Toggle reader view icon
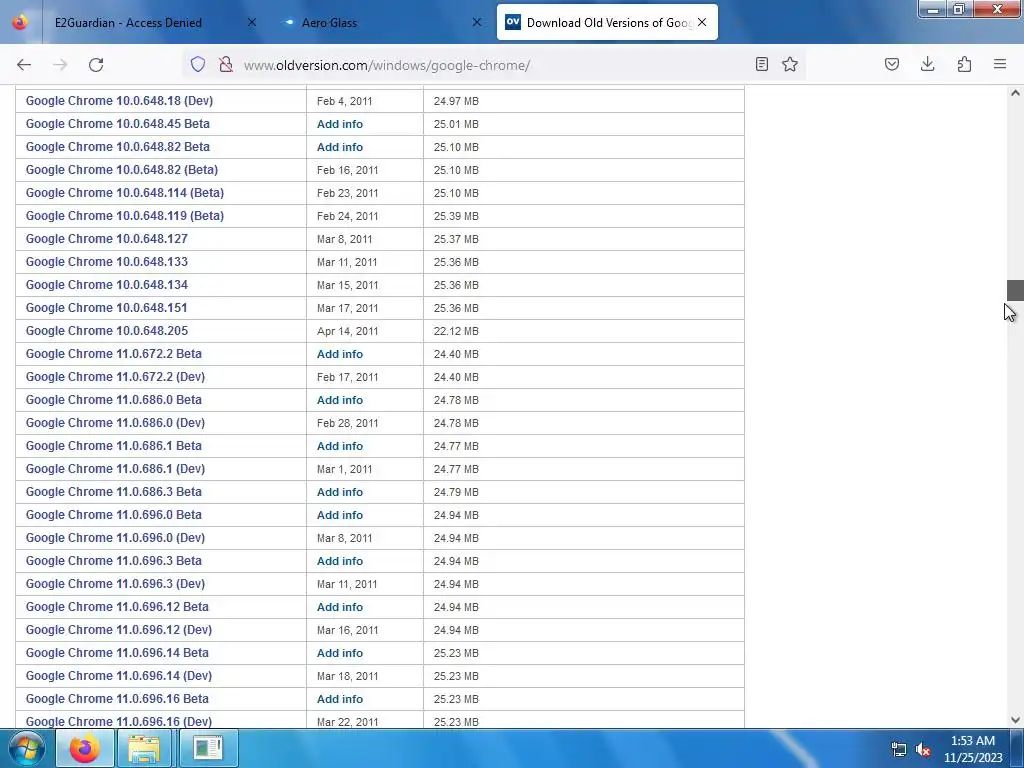1024x768 pixels. [x=761, y=64]
